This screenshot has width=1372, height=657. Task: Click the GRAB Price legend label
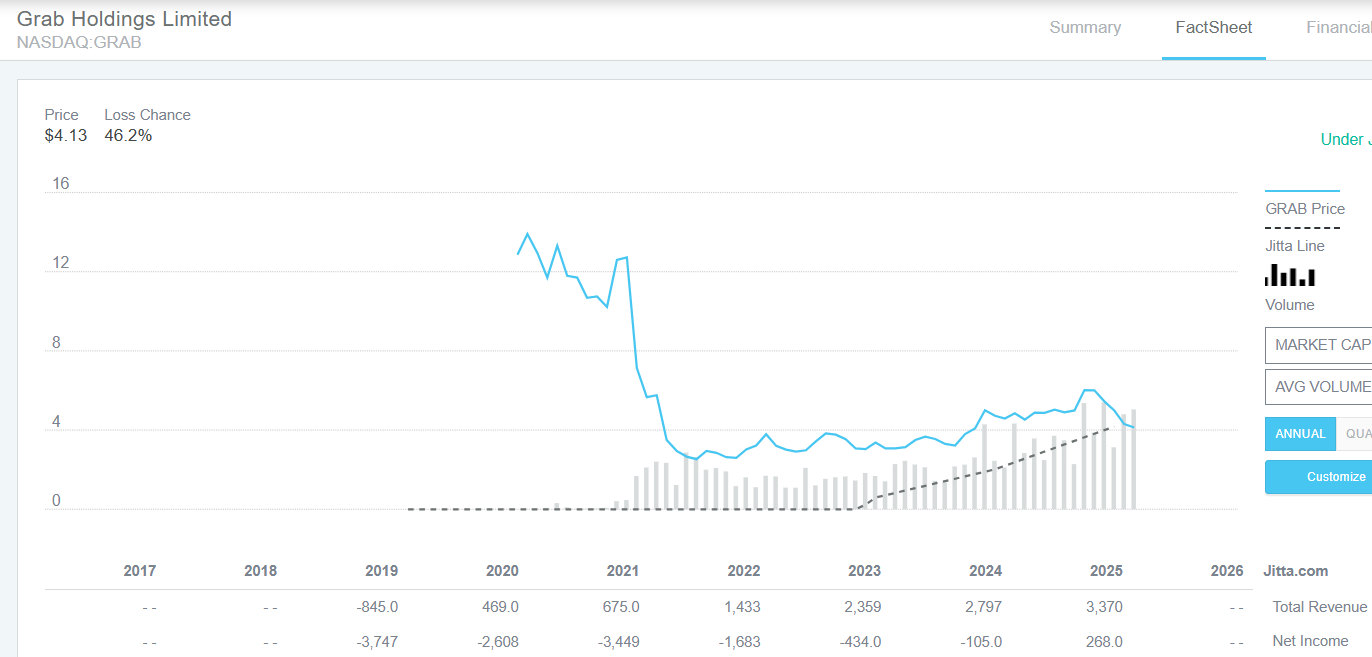click(x=1305, y=209)
